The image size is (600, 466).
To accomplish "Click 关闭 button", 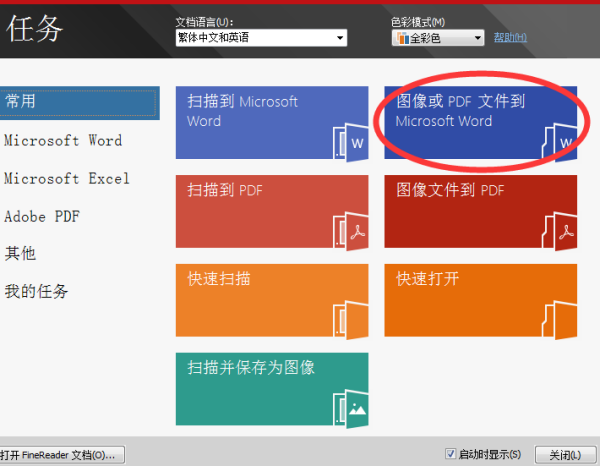I will click(565, 455).
